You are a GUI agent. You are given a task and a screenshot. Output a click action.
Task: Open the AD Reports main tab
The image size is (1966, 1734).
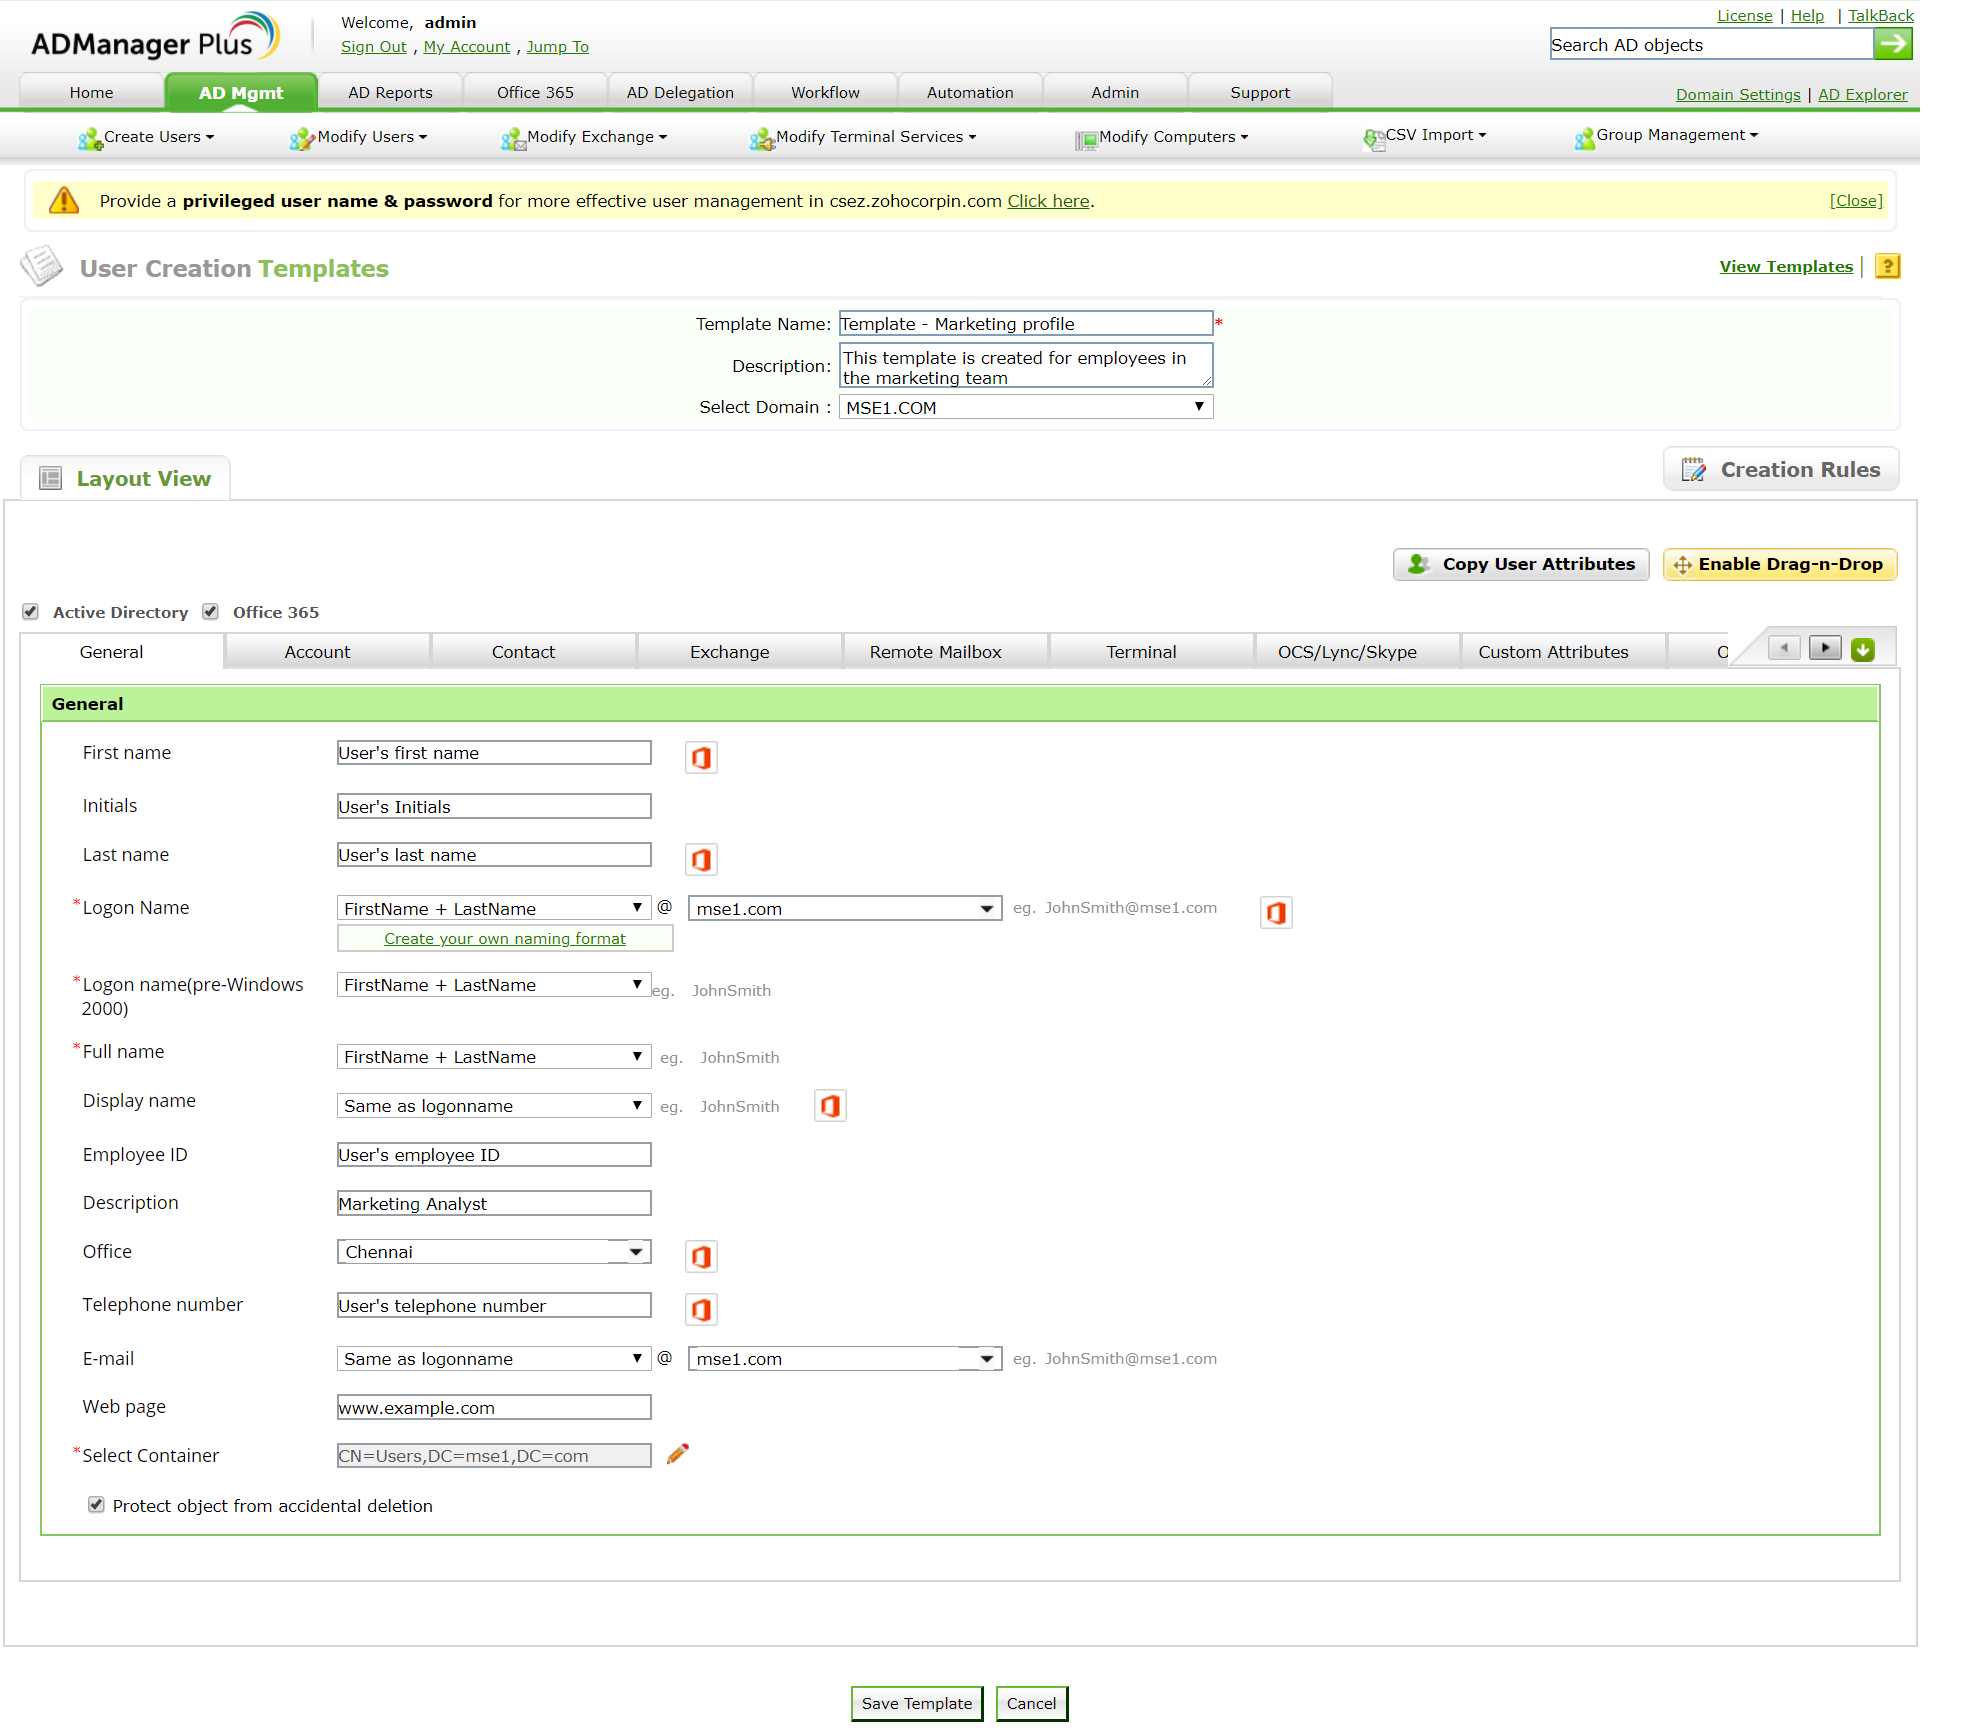coord(390,93)
